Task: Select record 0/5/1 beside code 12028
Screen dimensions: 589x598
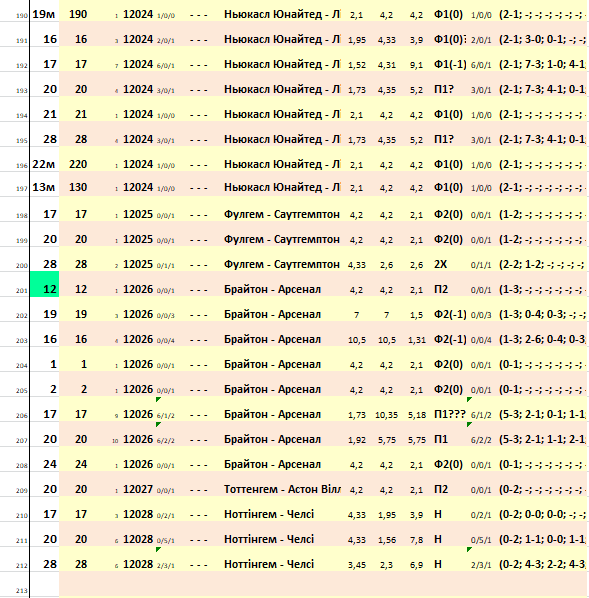Action: pyautogui.click(x=166, y=540)
